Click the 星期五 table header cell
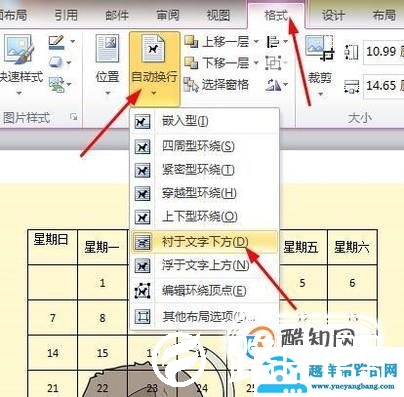This screenshot has height=397, width=404. coord(303,247)
